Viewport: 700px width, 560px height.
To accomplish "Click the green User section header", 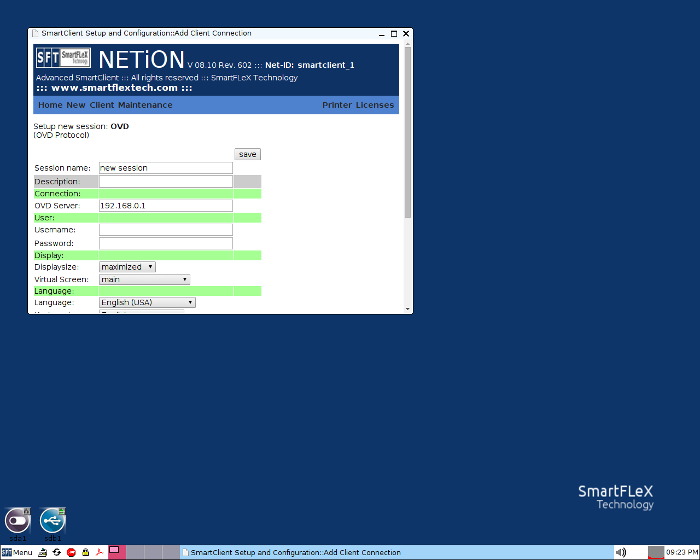I will (x=148, y=218).
